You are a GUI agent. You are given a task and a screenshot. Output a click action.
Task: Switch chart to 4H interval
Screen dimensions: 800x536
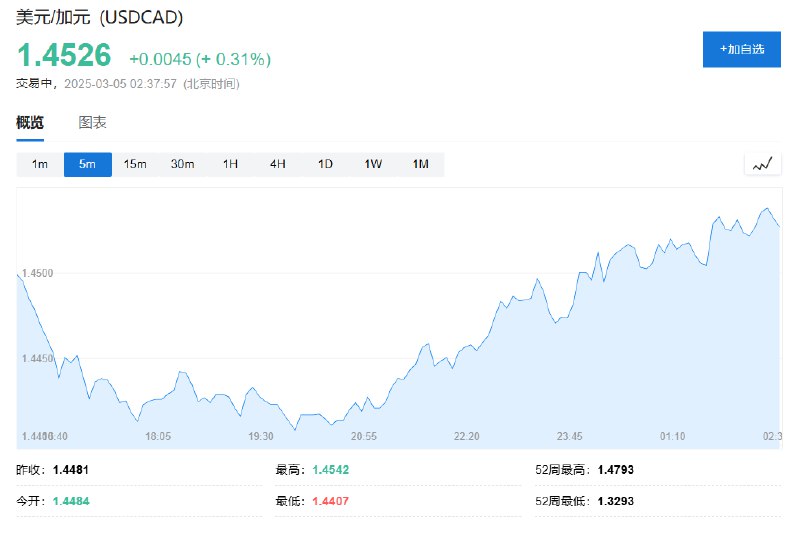[278, 164]
